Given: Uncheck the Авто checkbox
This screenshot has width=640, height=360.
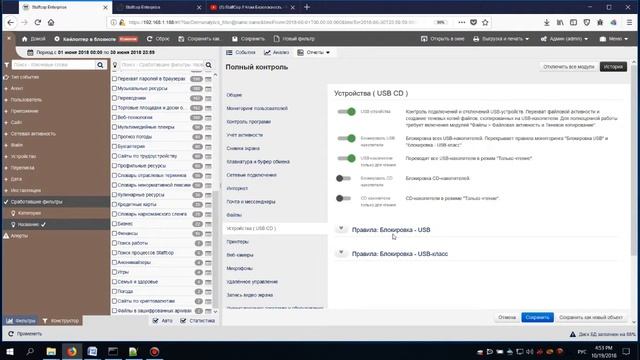Looking at the screenshot, I should [156, 321].
